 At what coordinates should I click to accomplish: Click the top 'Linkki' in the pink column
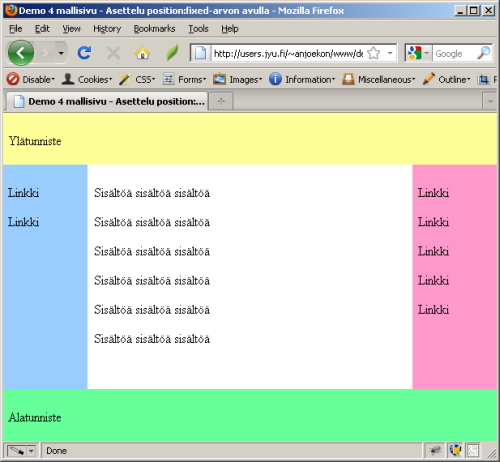433,193
